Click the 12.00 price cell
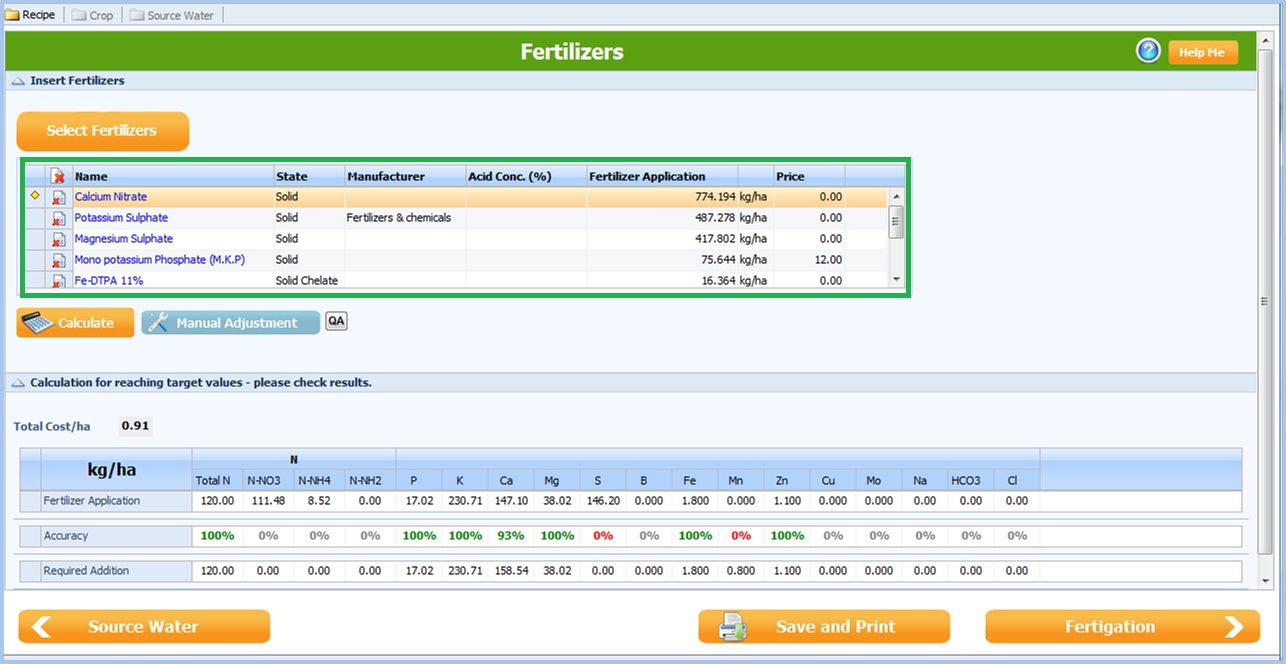This screenshot has height=664, width=1286. tap(828, 260)
